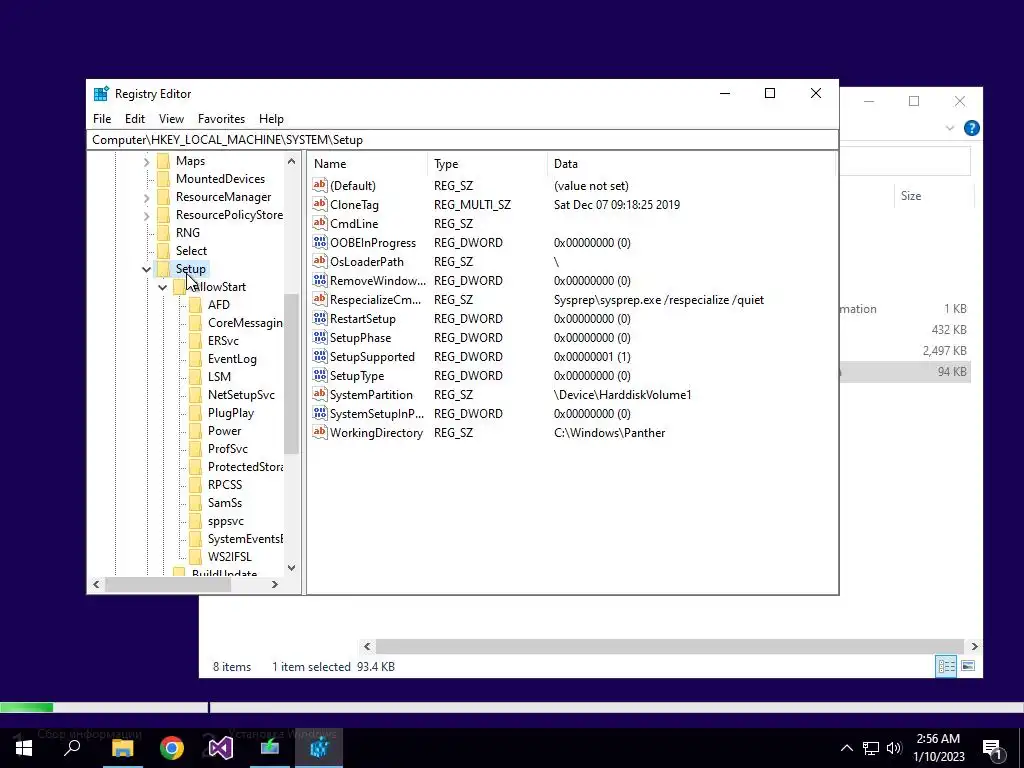Open the File menu in Registry Editor
Screen dimensions: 1024x768
click(x=102, y=119)
